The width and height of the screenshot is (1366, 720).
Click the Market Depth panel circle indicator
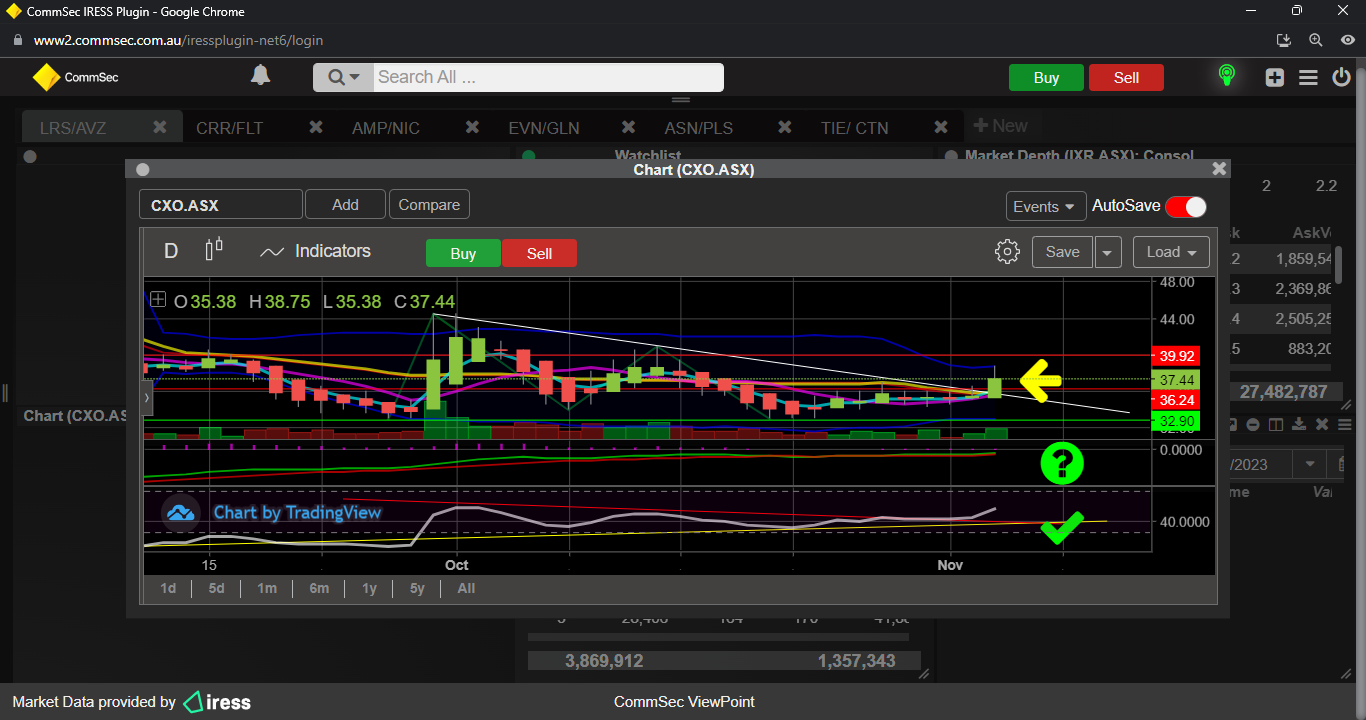point(950,156)
